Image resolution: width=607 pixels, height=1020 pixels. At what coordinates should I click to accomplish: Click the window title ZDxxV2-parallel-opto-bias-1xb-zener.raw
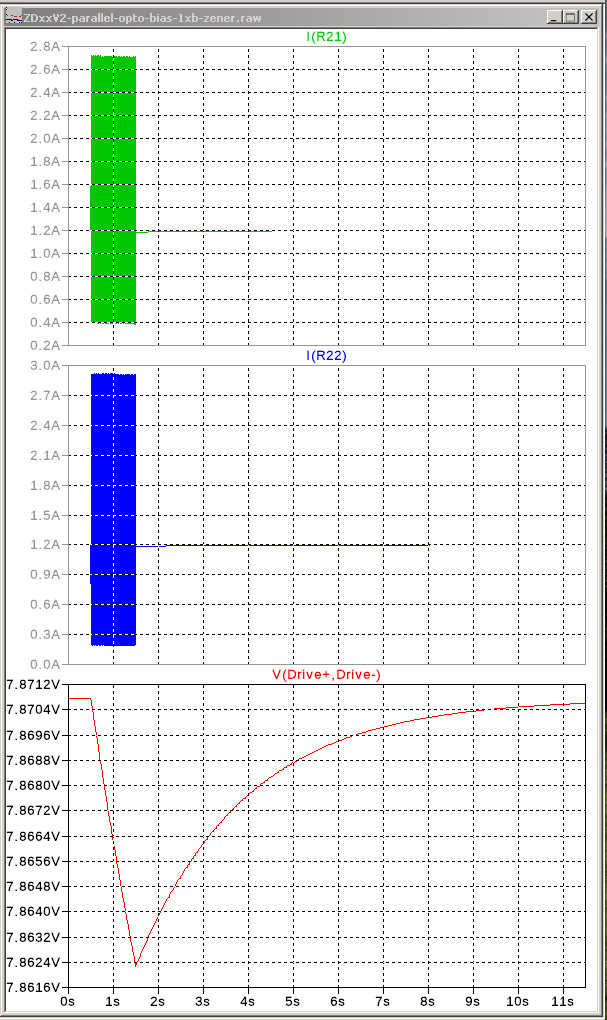(x=142, y=18)
